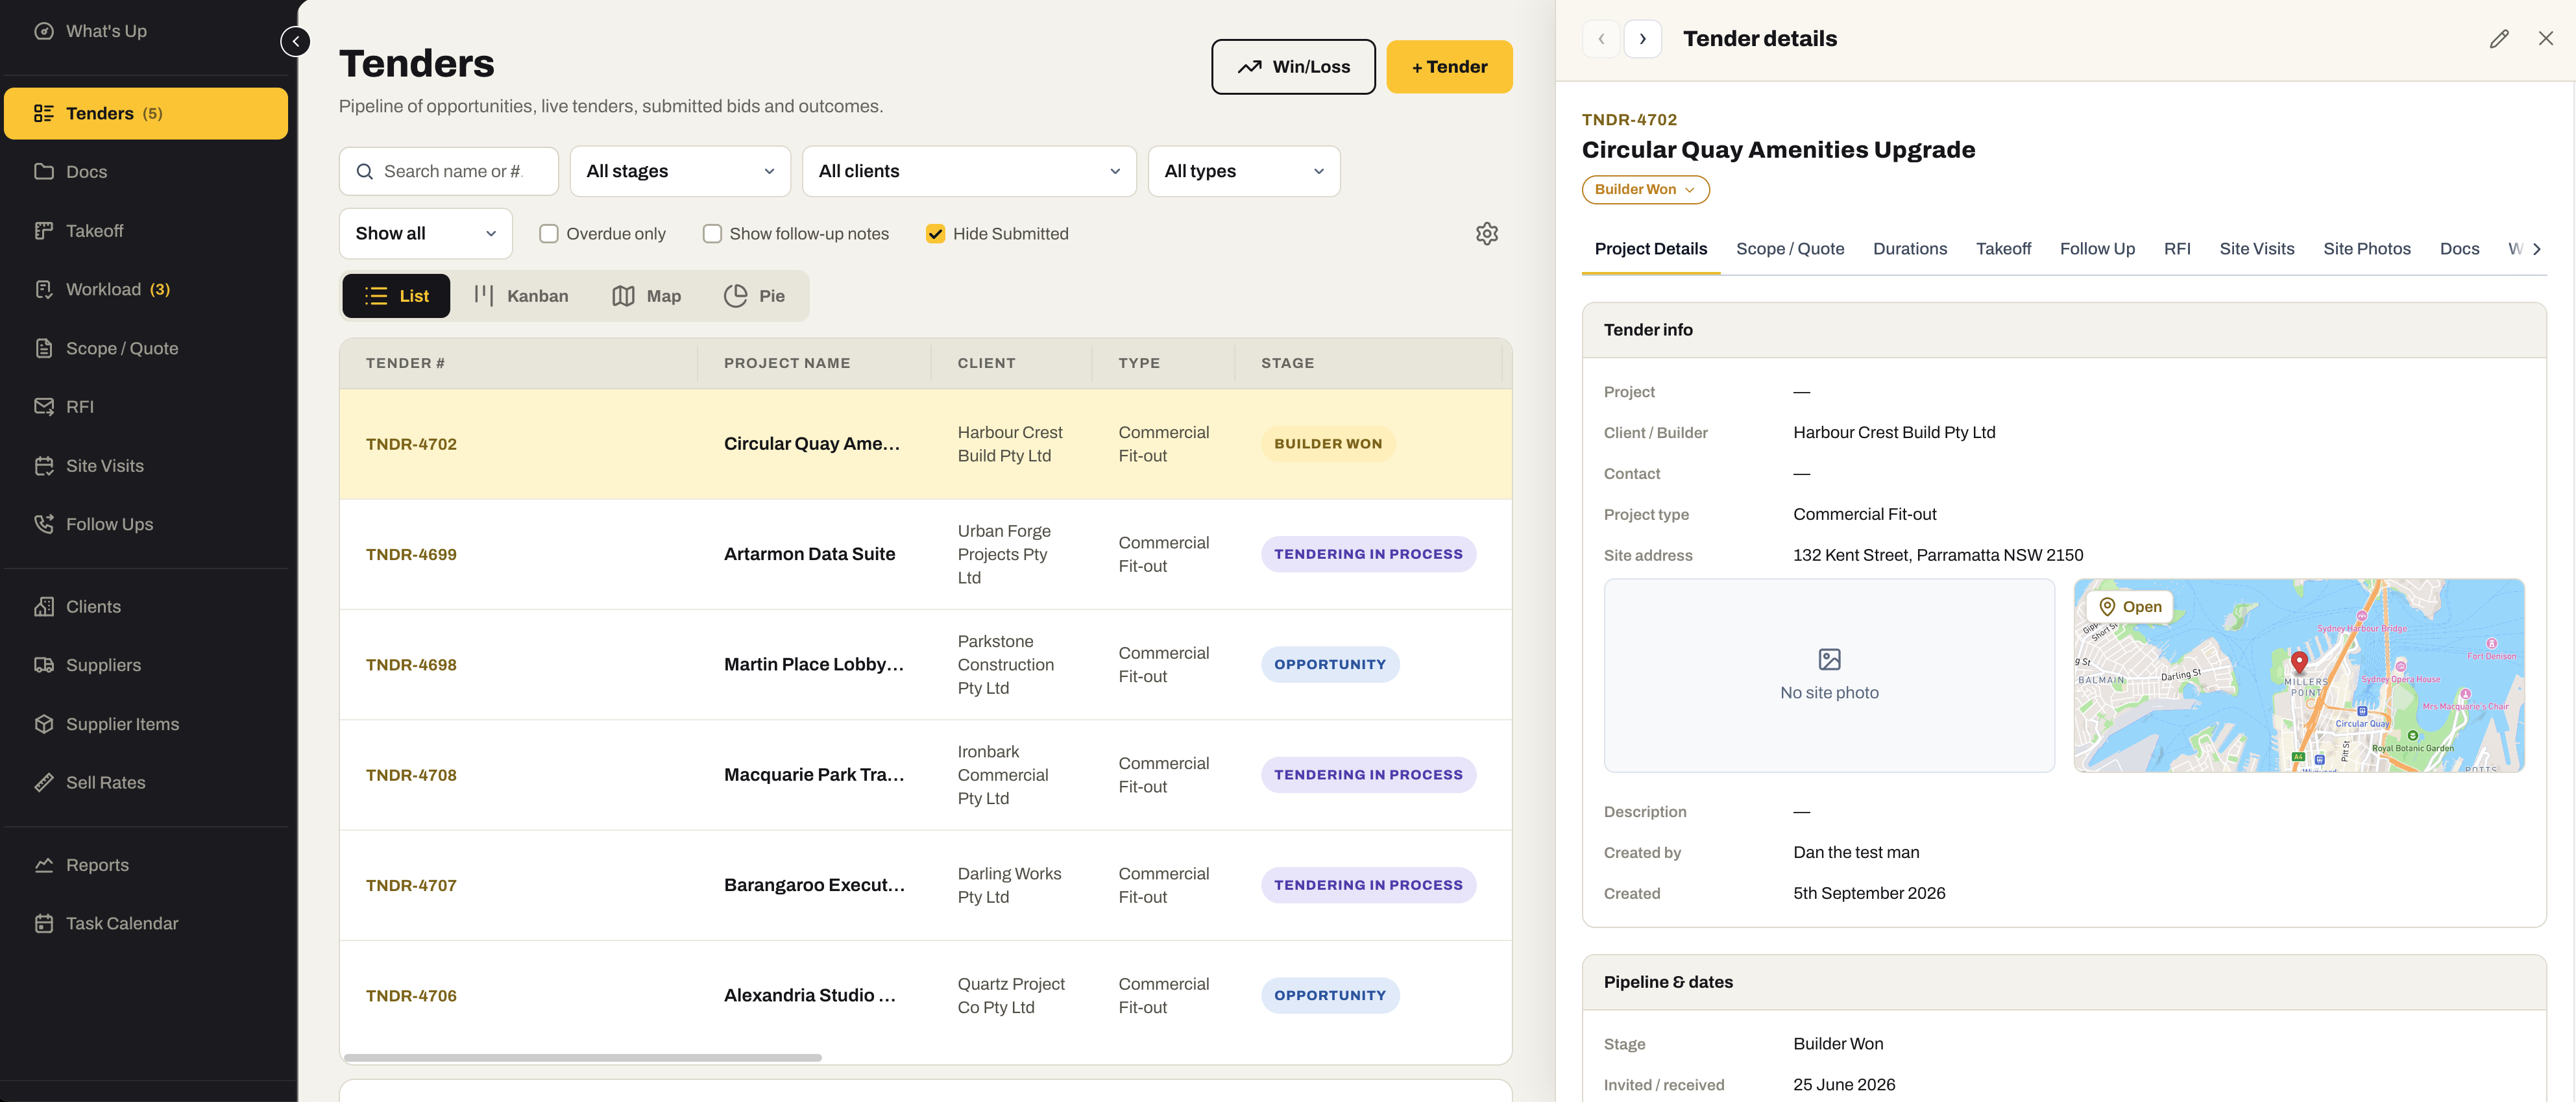Open tender TNDR-4699 link
This screenshot has width=2576, height=1102.
tap(411, 555)
